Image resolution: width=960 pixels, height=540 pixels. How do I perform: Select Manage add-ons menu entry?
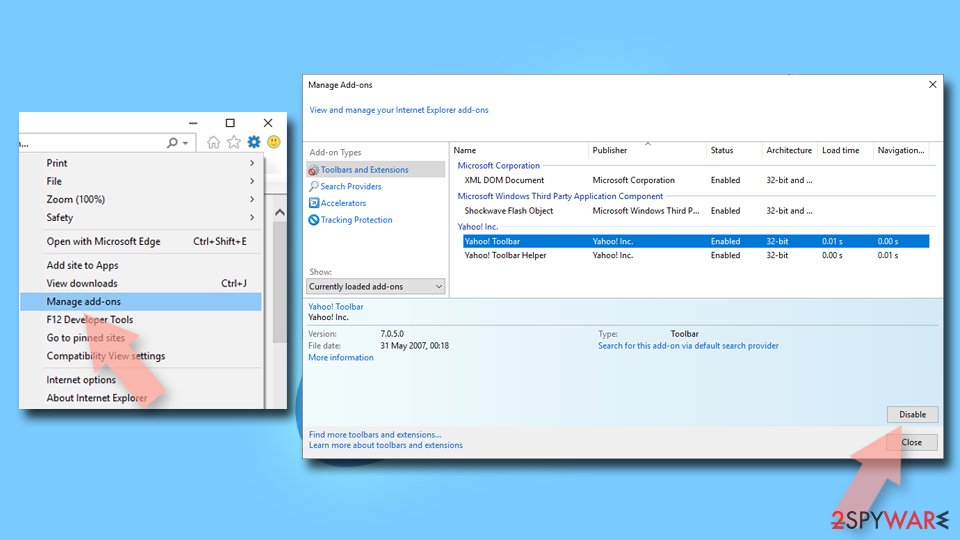pyautogui.click(x=141, y=301)
